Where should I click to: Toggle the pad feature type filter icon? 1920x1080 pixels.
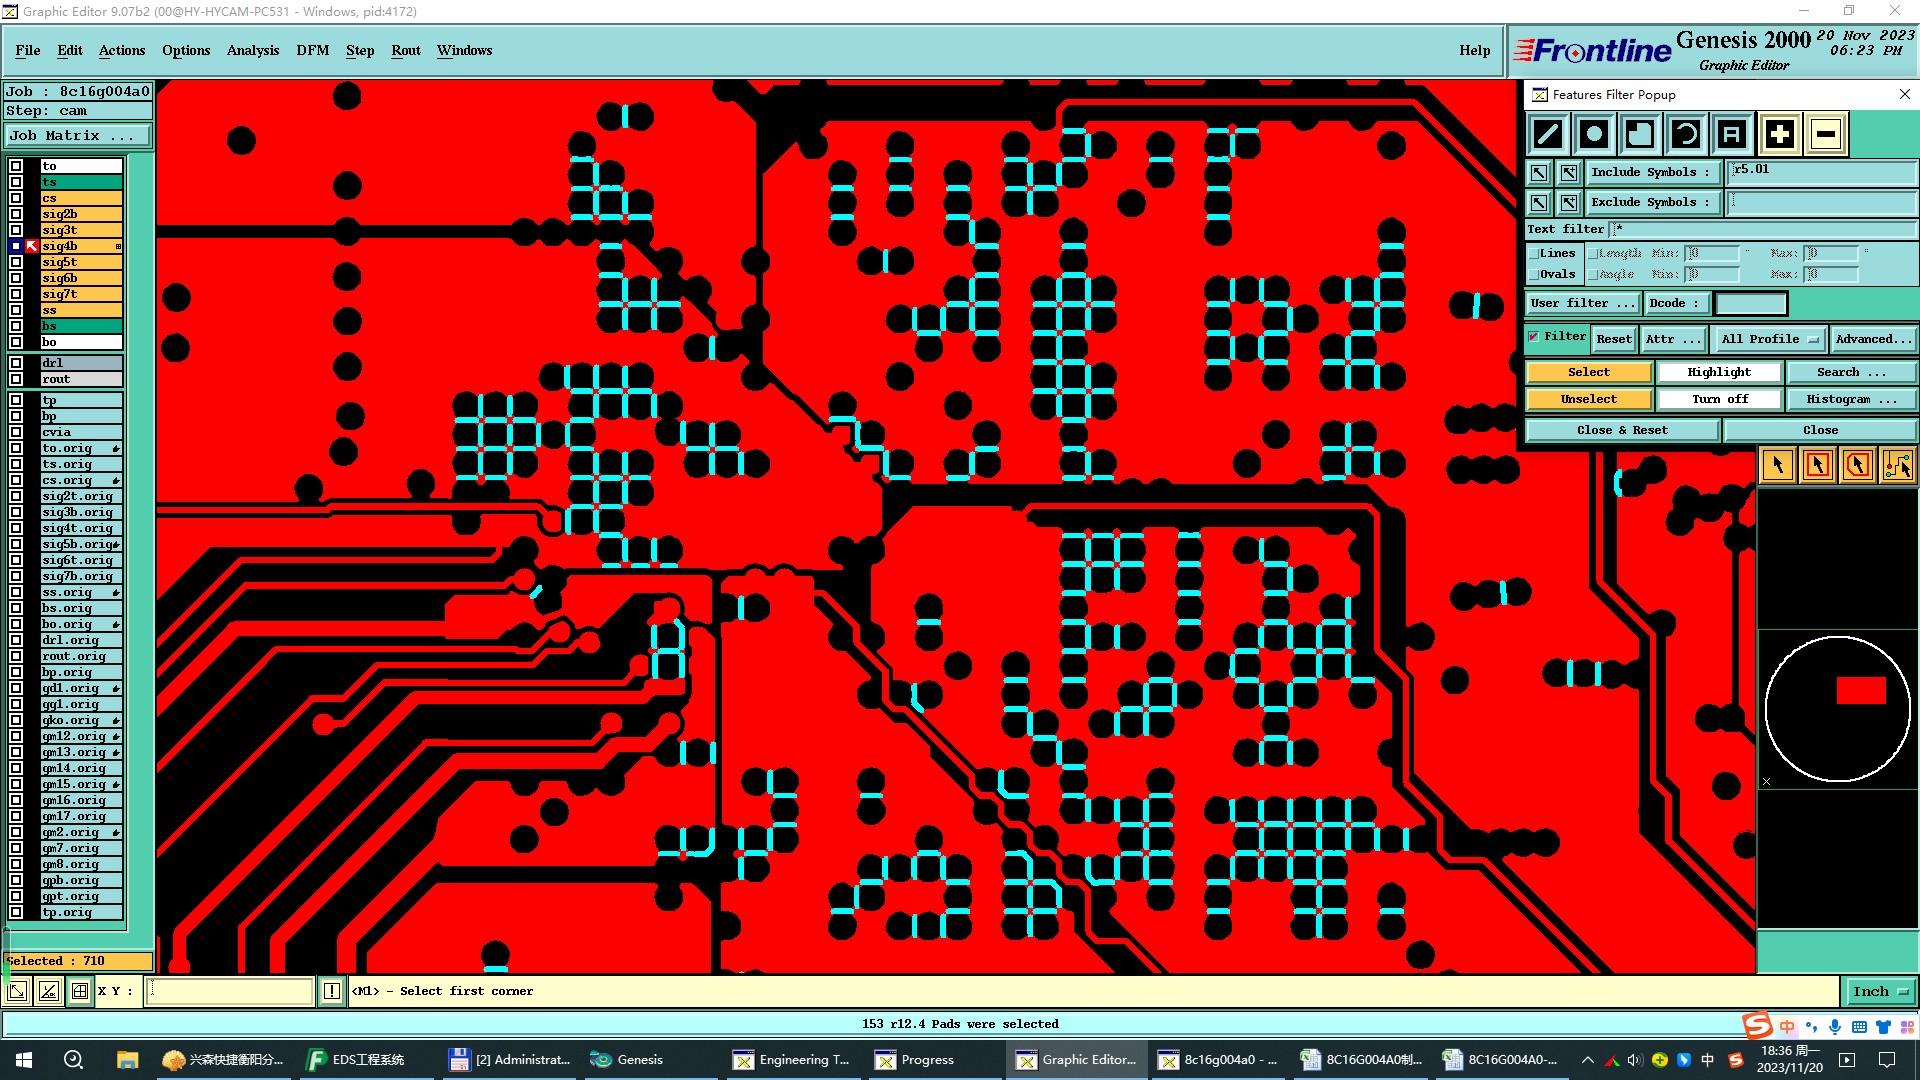[x=1594, y=134]
